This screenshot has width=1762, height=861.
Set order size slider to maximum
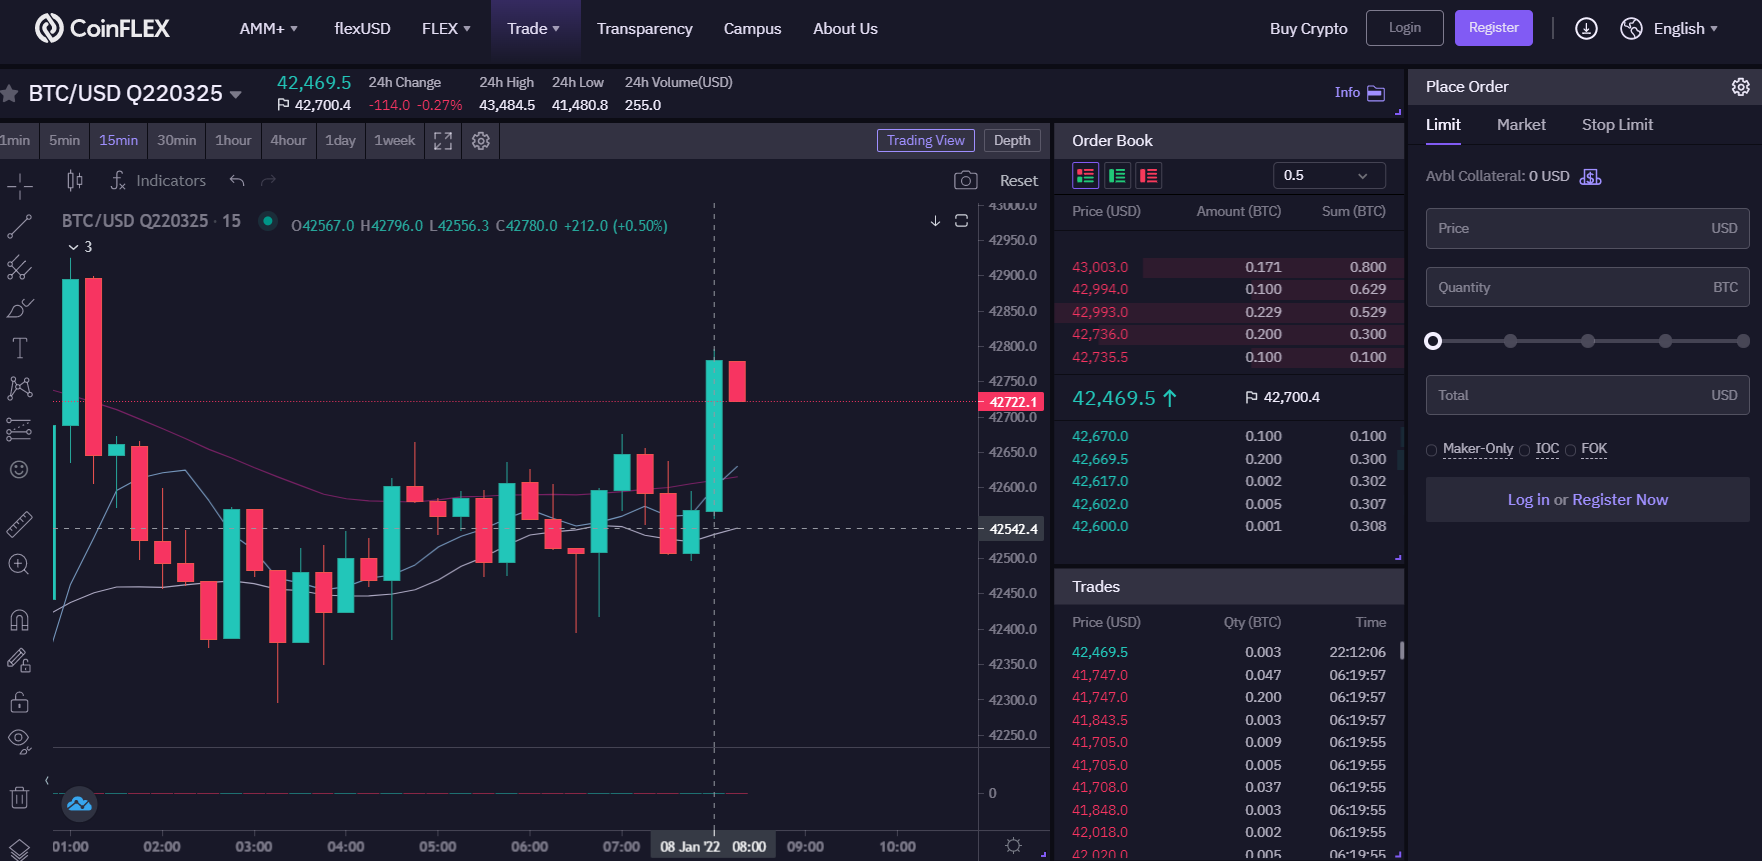(x=1743, y=341)
